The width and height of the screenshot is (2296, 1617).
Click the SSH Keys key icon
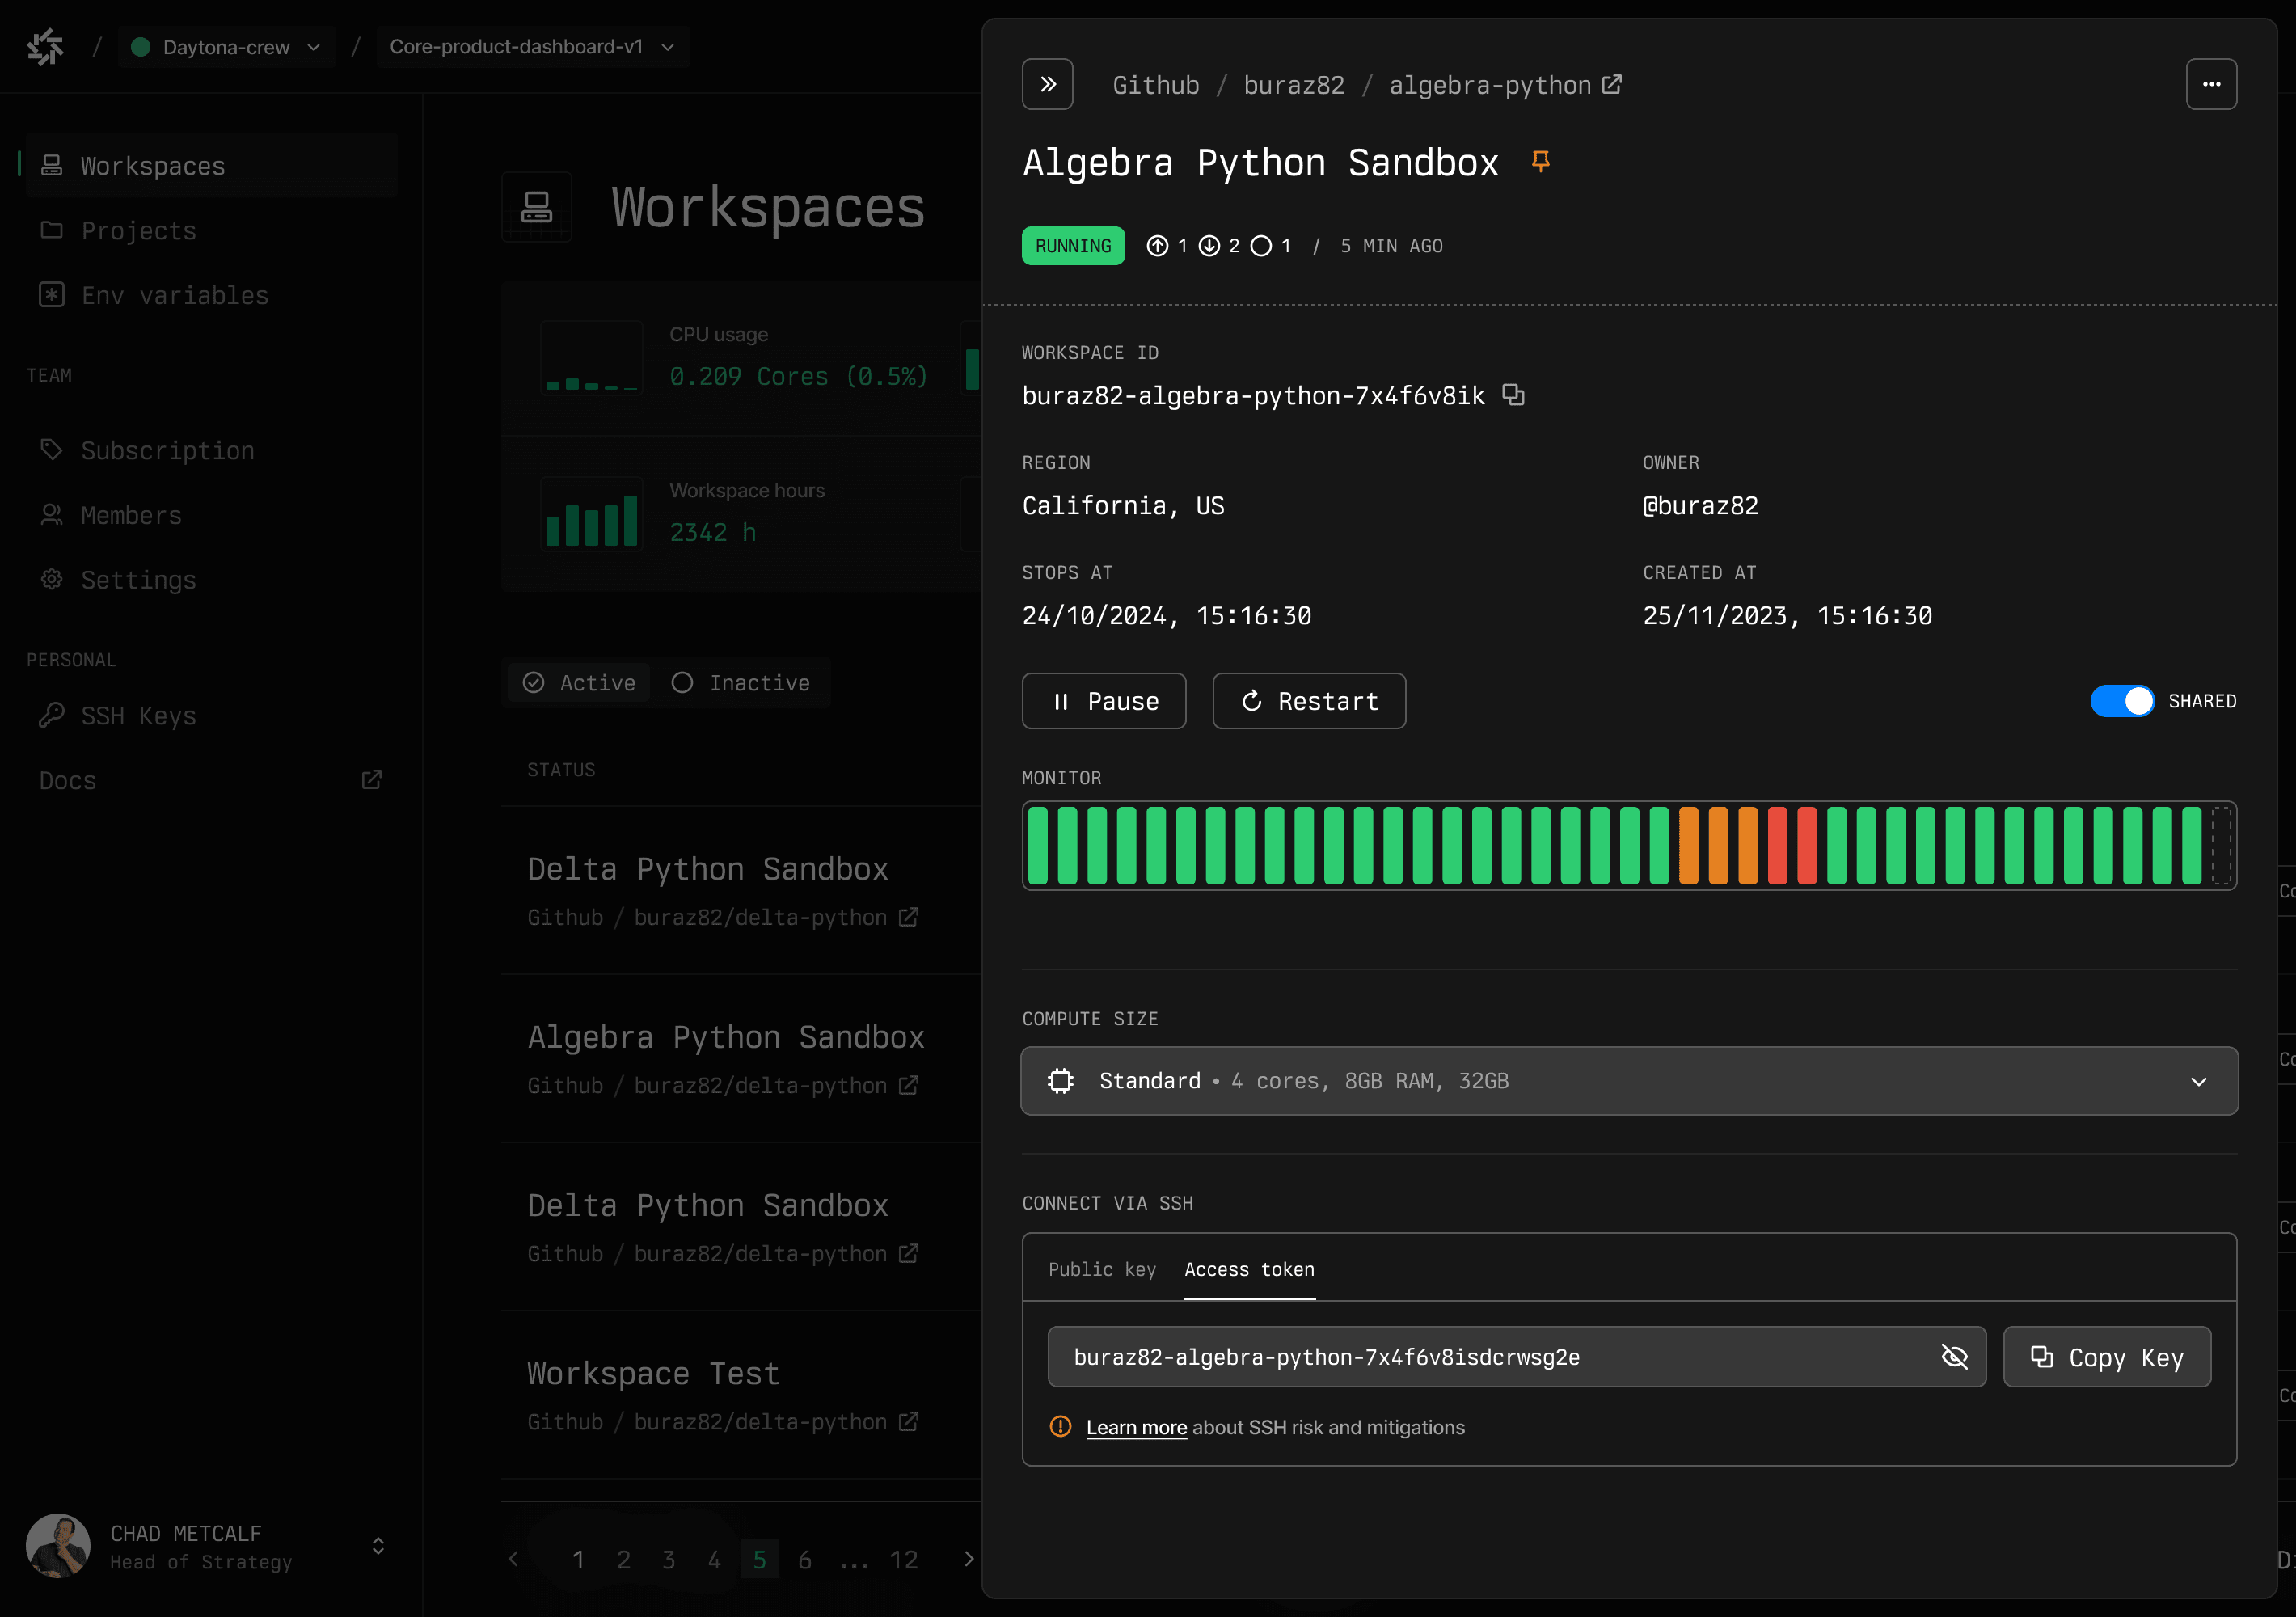click(52, 715)
